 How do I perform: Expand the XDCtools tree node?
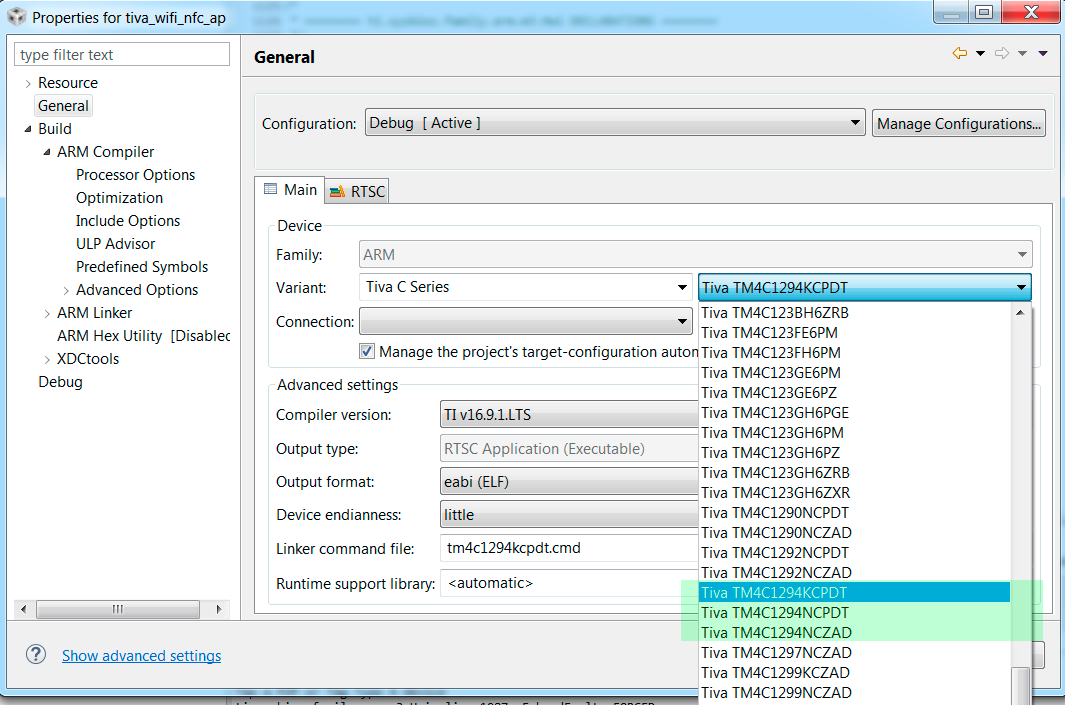coord(47,359)
